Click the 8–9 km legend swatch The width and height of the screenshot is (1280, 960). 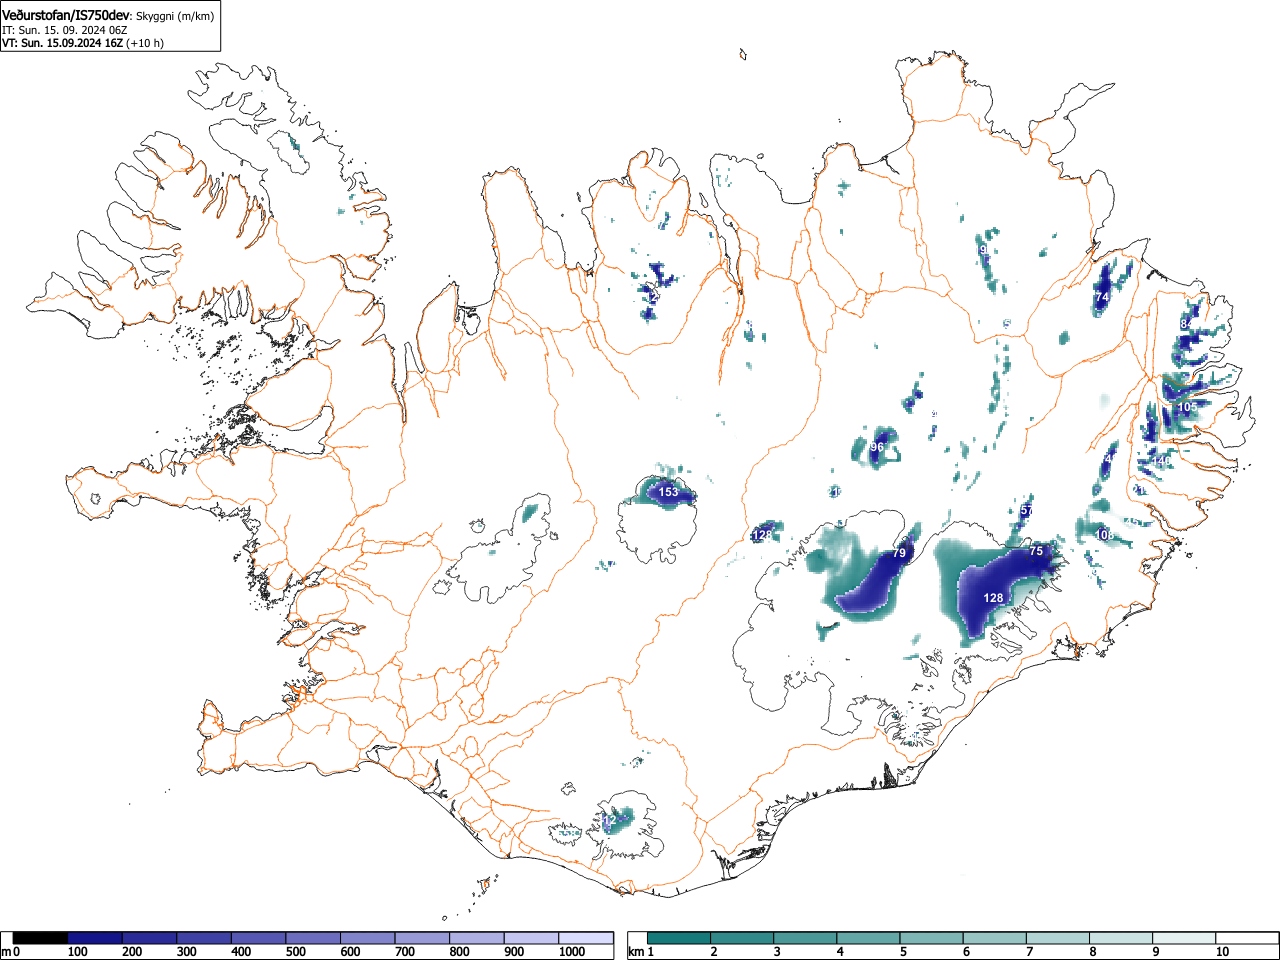pyautogui.click(x=1120, y=938)
